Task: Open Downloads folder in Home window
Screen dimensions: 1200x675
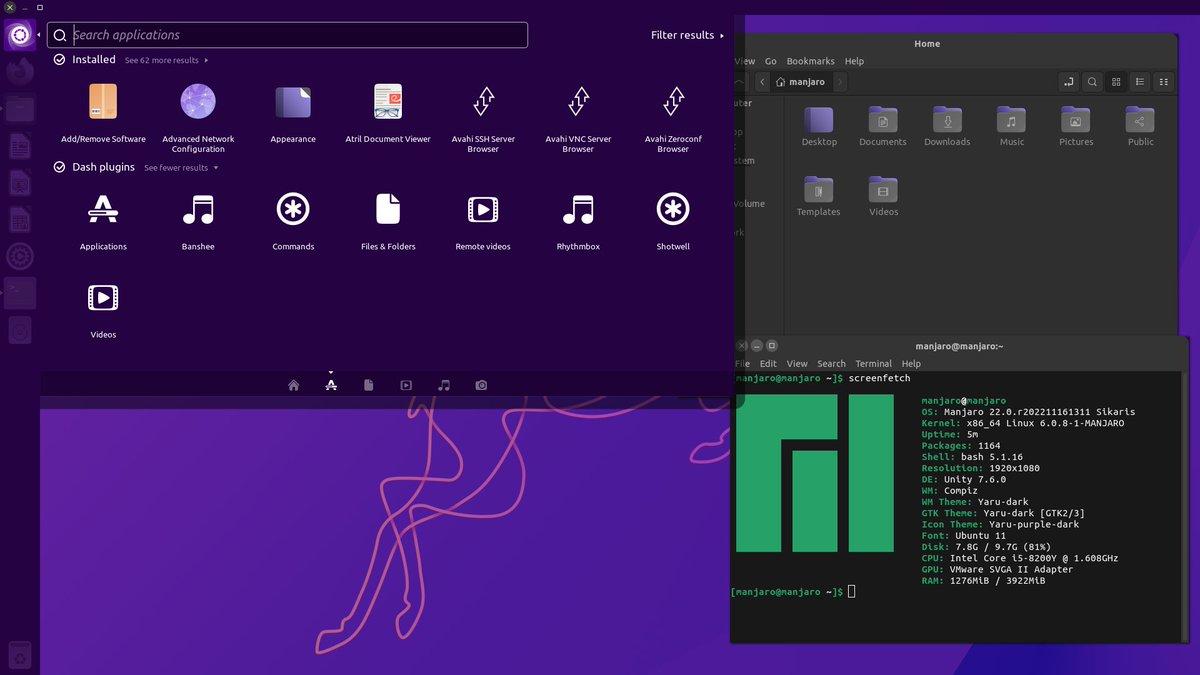Action: point(947,126)
